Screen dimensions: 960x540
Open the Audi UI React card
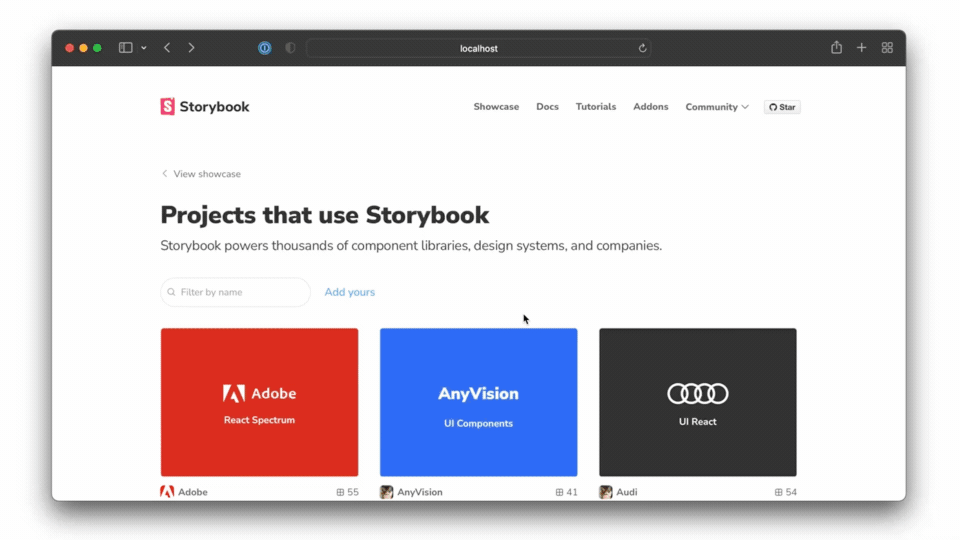coord(698,402)
